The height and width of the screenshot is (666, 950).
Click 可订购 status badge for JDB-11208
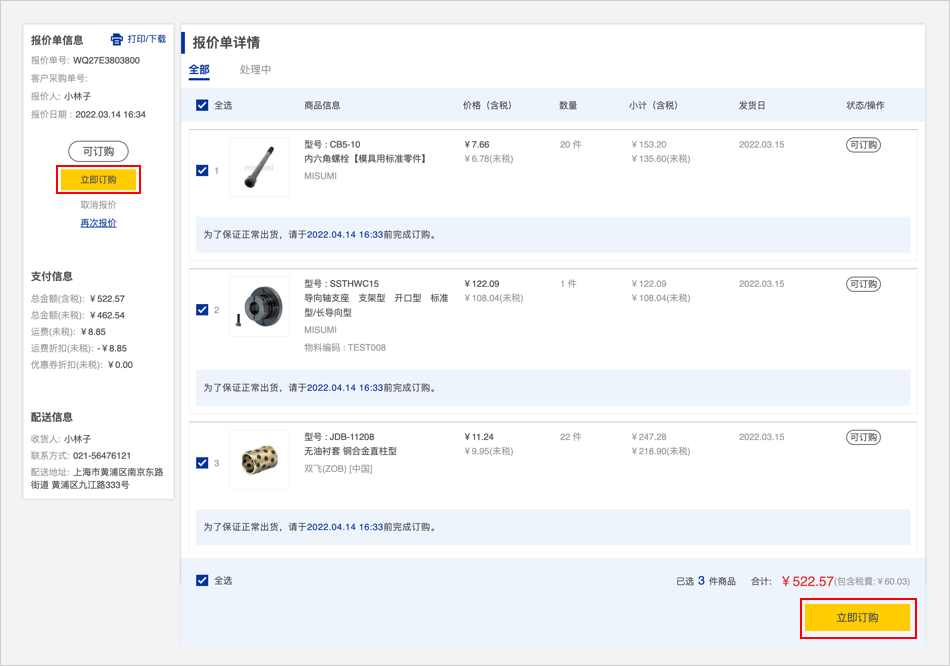click(x=862, y=437)
